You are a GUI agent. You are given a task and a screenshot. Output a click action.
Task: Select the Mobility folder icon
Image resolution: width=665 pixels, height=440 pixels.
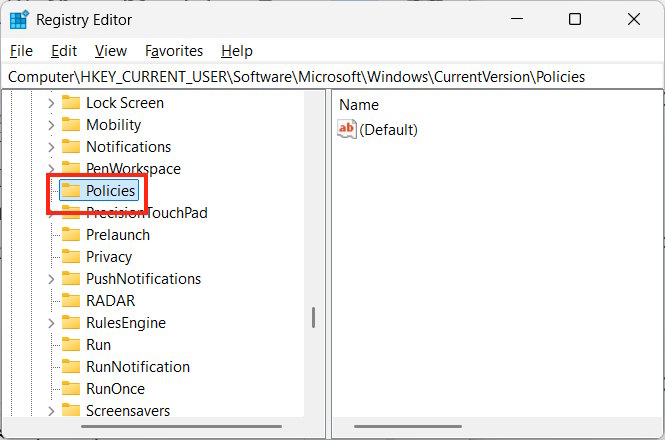71,125
